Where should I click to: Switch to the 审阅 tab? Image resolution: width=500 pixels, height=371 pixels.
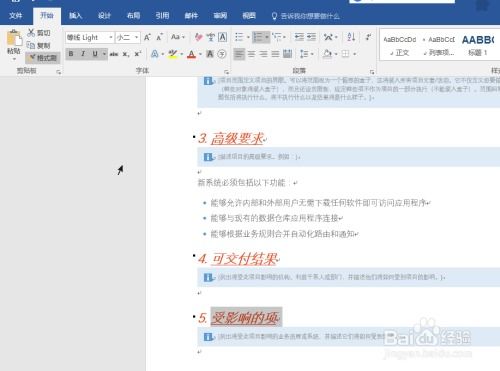click(220, 15)
